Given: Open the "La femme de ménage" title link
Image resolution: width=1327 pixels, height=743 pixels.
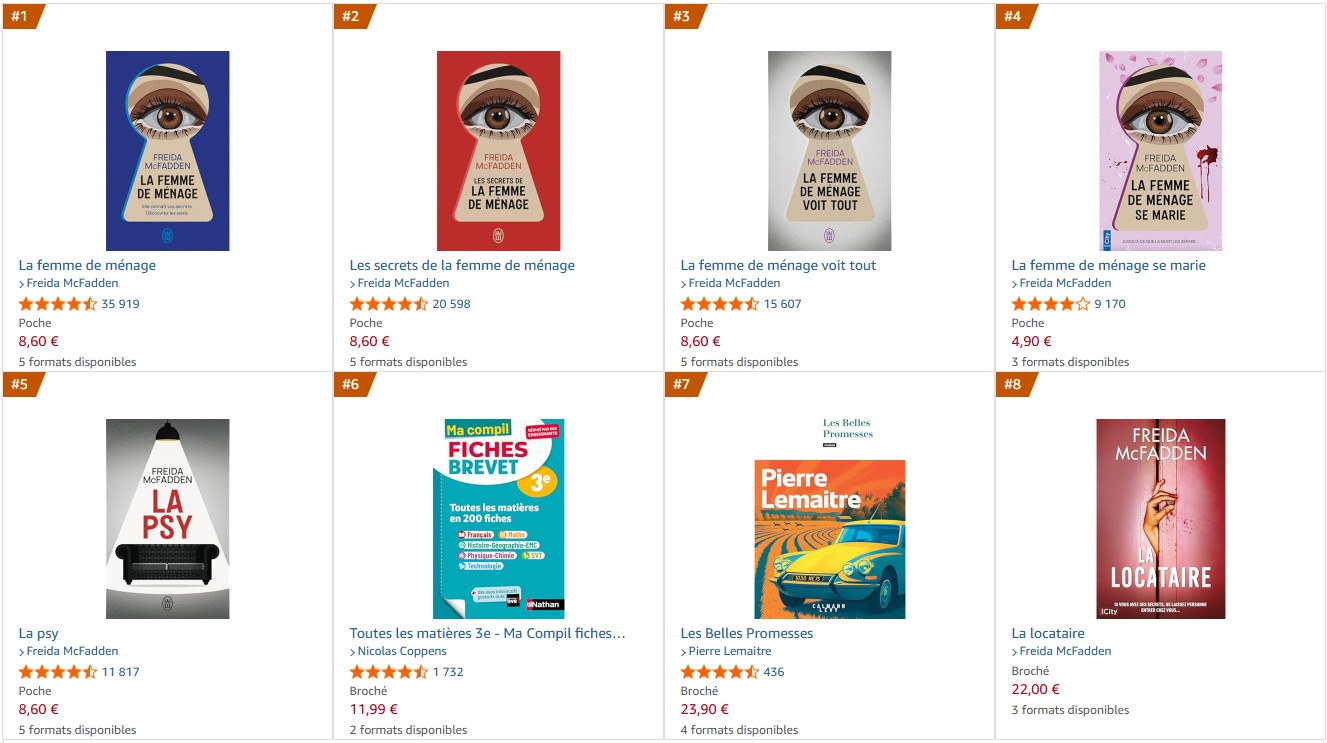Looking at the screenshot, I should (87, 265).
